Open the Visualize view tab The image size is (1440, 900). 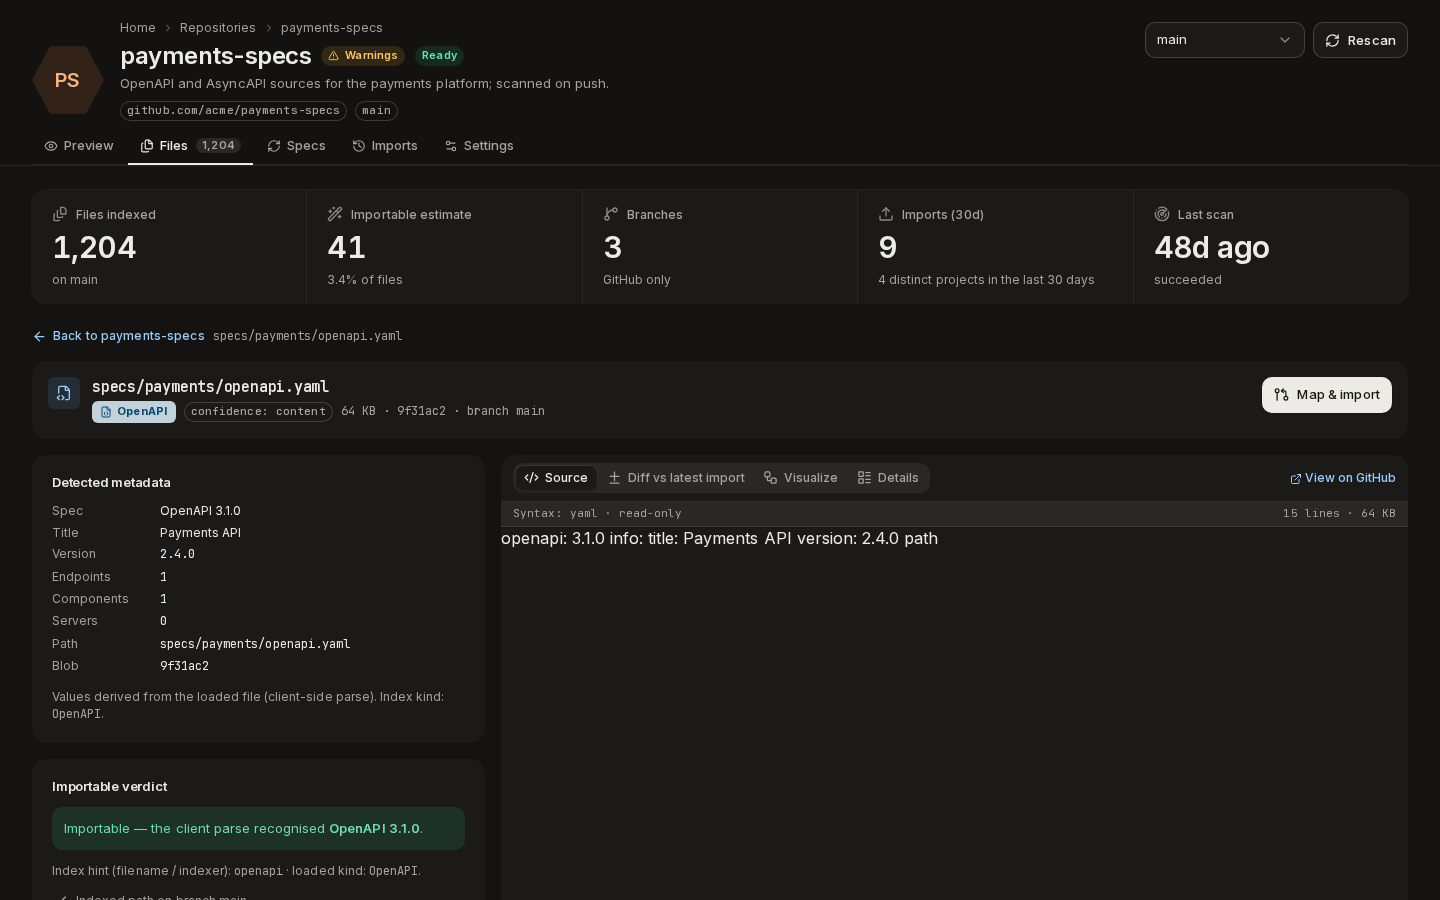point(800,478)
